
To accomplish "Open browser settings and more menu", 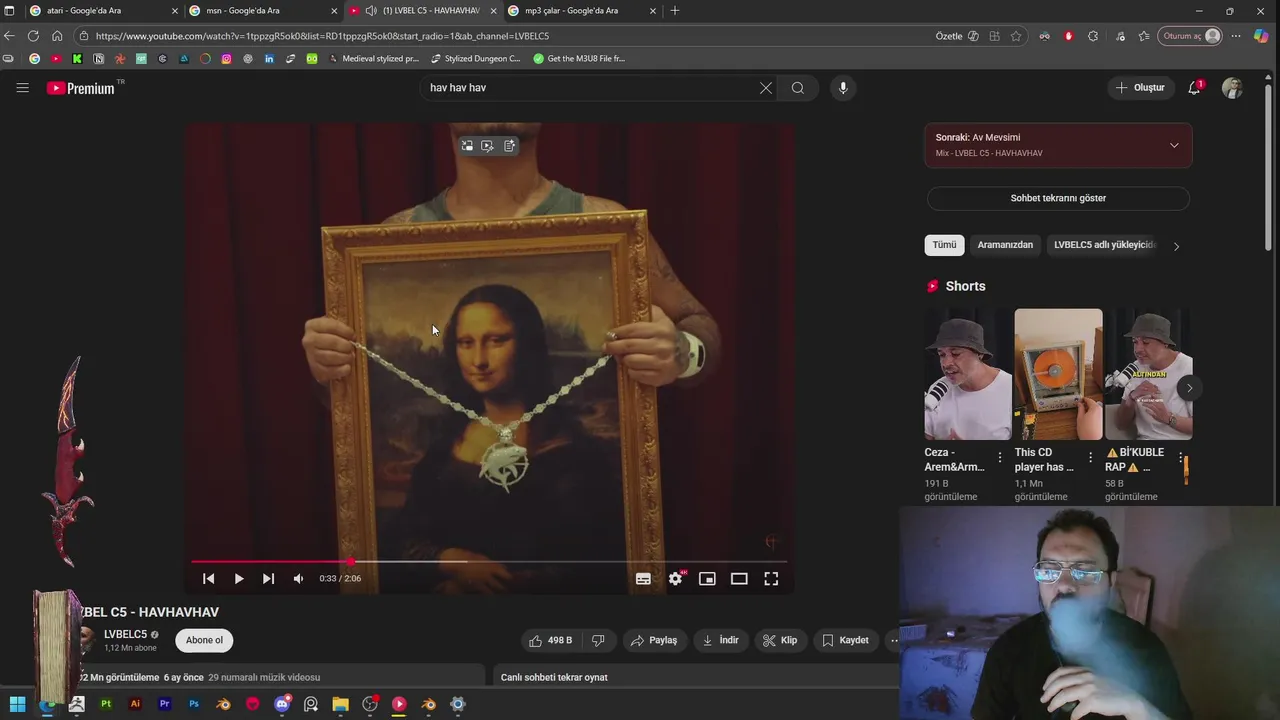I will [x=1236, y=36].
